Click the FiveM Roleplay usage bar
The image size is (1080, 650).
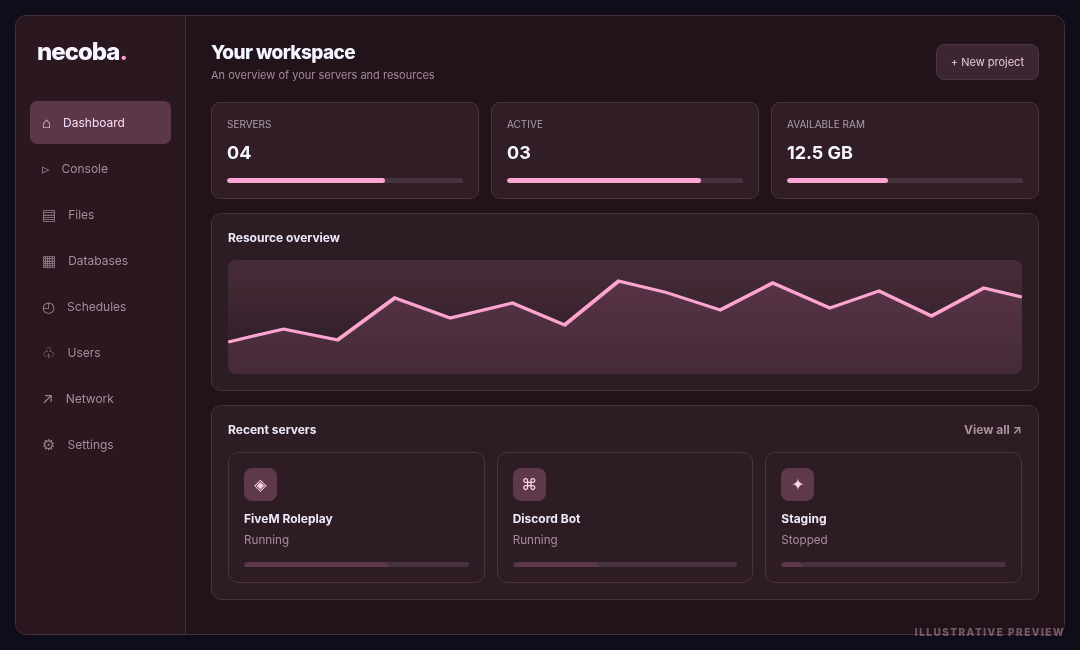pyautogui.click(x=356, y=565)
